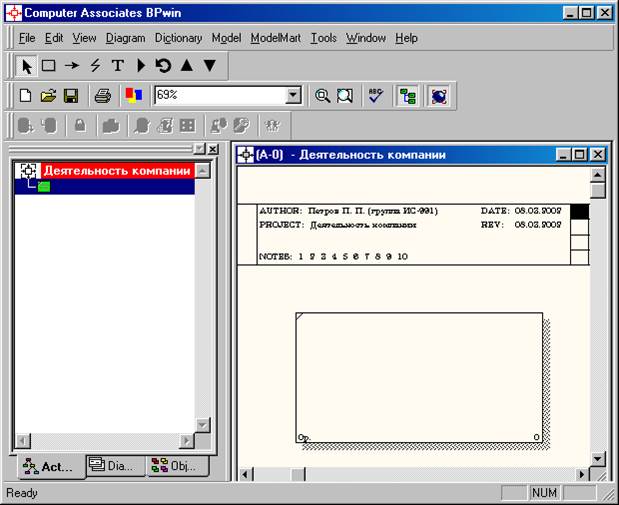Open Diagram Dictionary Editor triangle tool
The height and width of the screenshot is (505, 619).
[141, 65]
